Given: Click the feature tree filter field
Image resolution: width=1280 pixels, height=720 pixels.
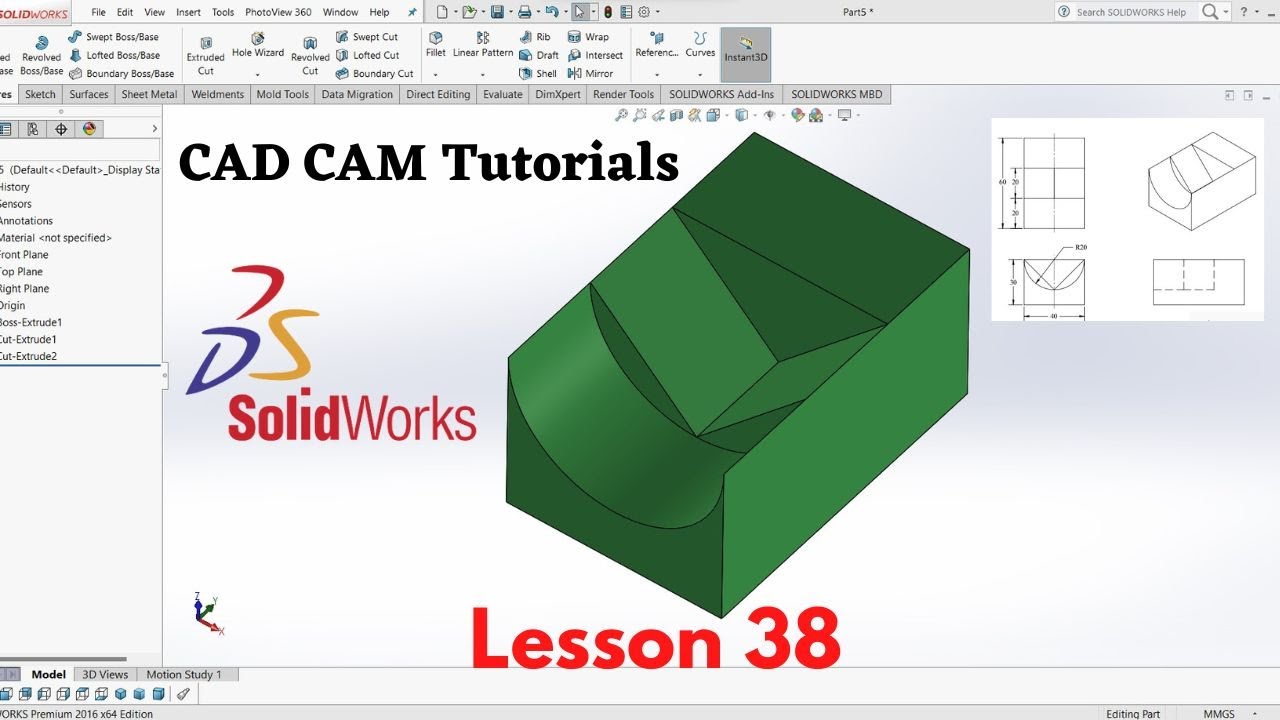Looking at the screenshot, I should coord(80,150).
